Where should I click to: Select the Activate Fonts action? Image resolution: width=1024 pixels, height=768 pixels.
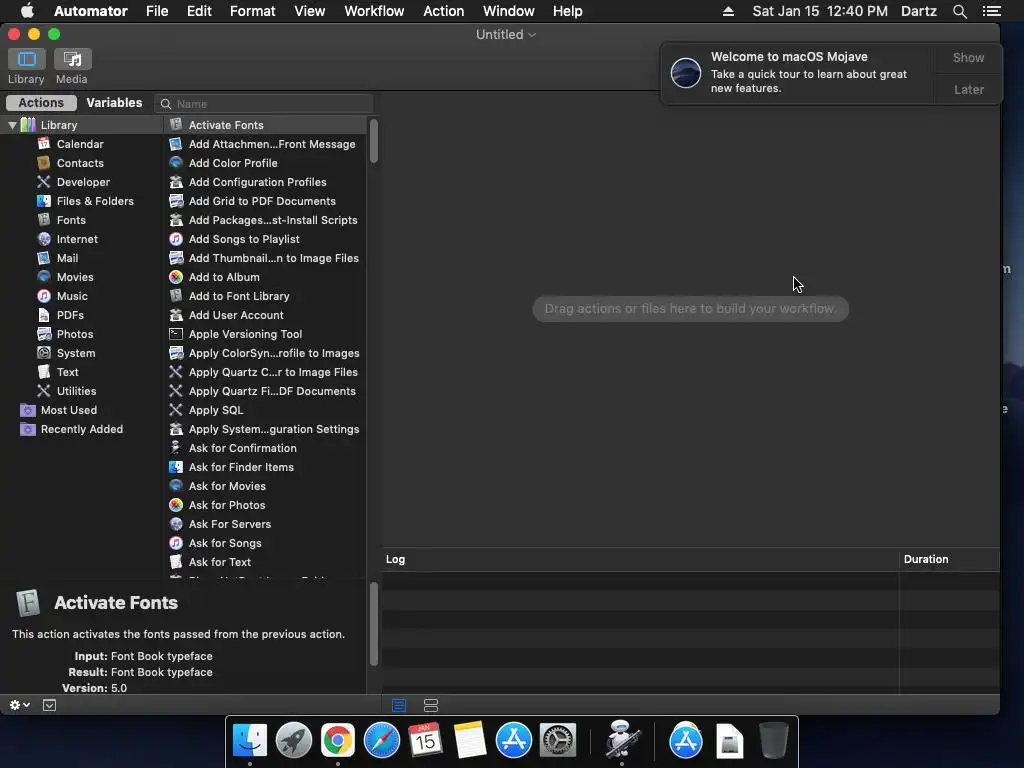click(266, 125)
